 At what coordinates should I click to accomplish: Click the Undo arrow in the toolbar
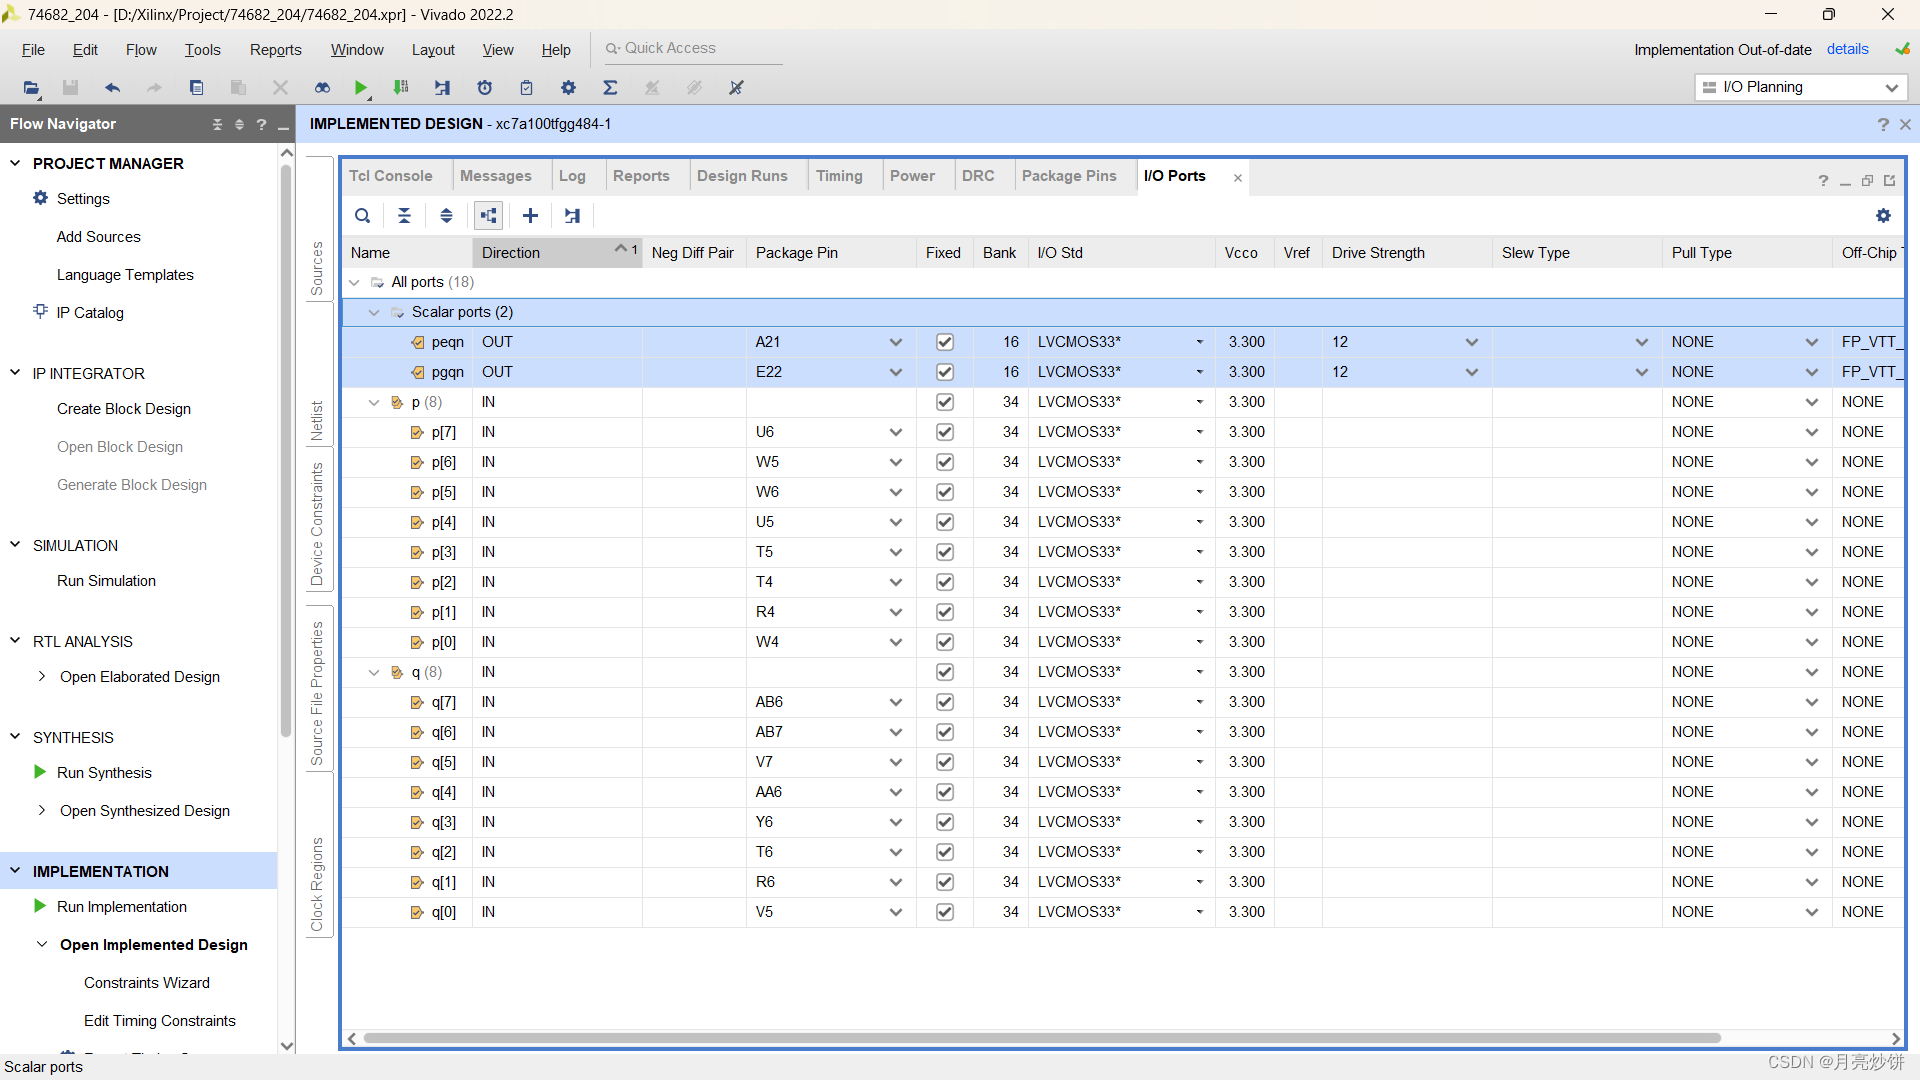pyautogui.click(x=112, y=88)
